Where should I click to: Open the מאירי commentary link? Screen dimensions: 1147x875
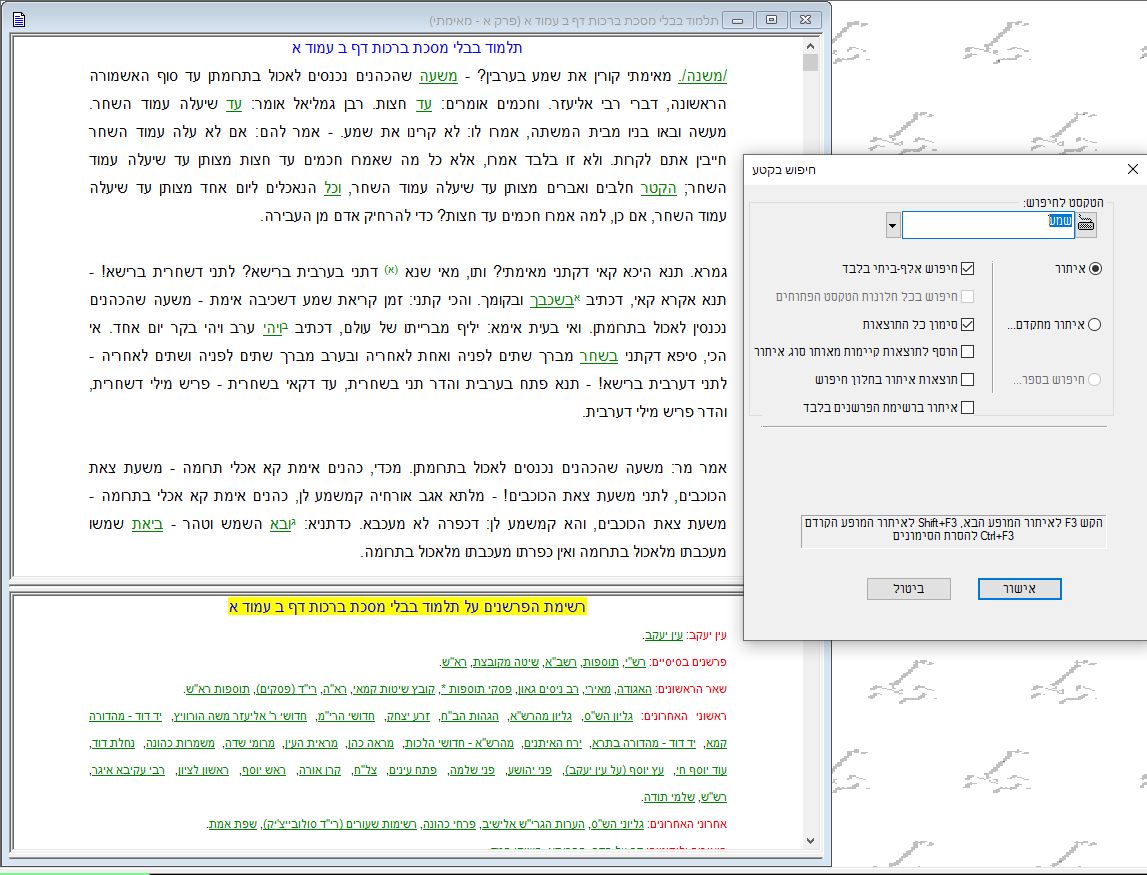coord(597,689)
